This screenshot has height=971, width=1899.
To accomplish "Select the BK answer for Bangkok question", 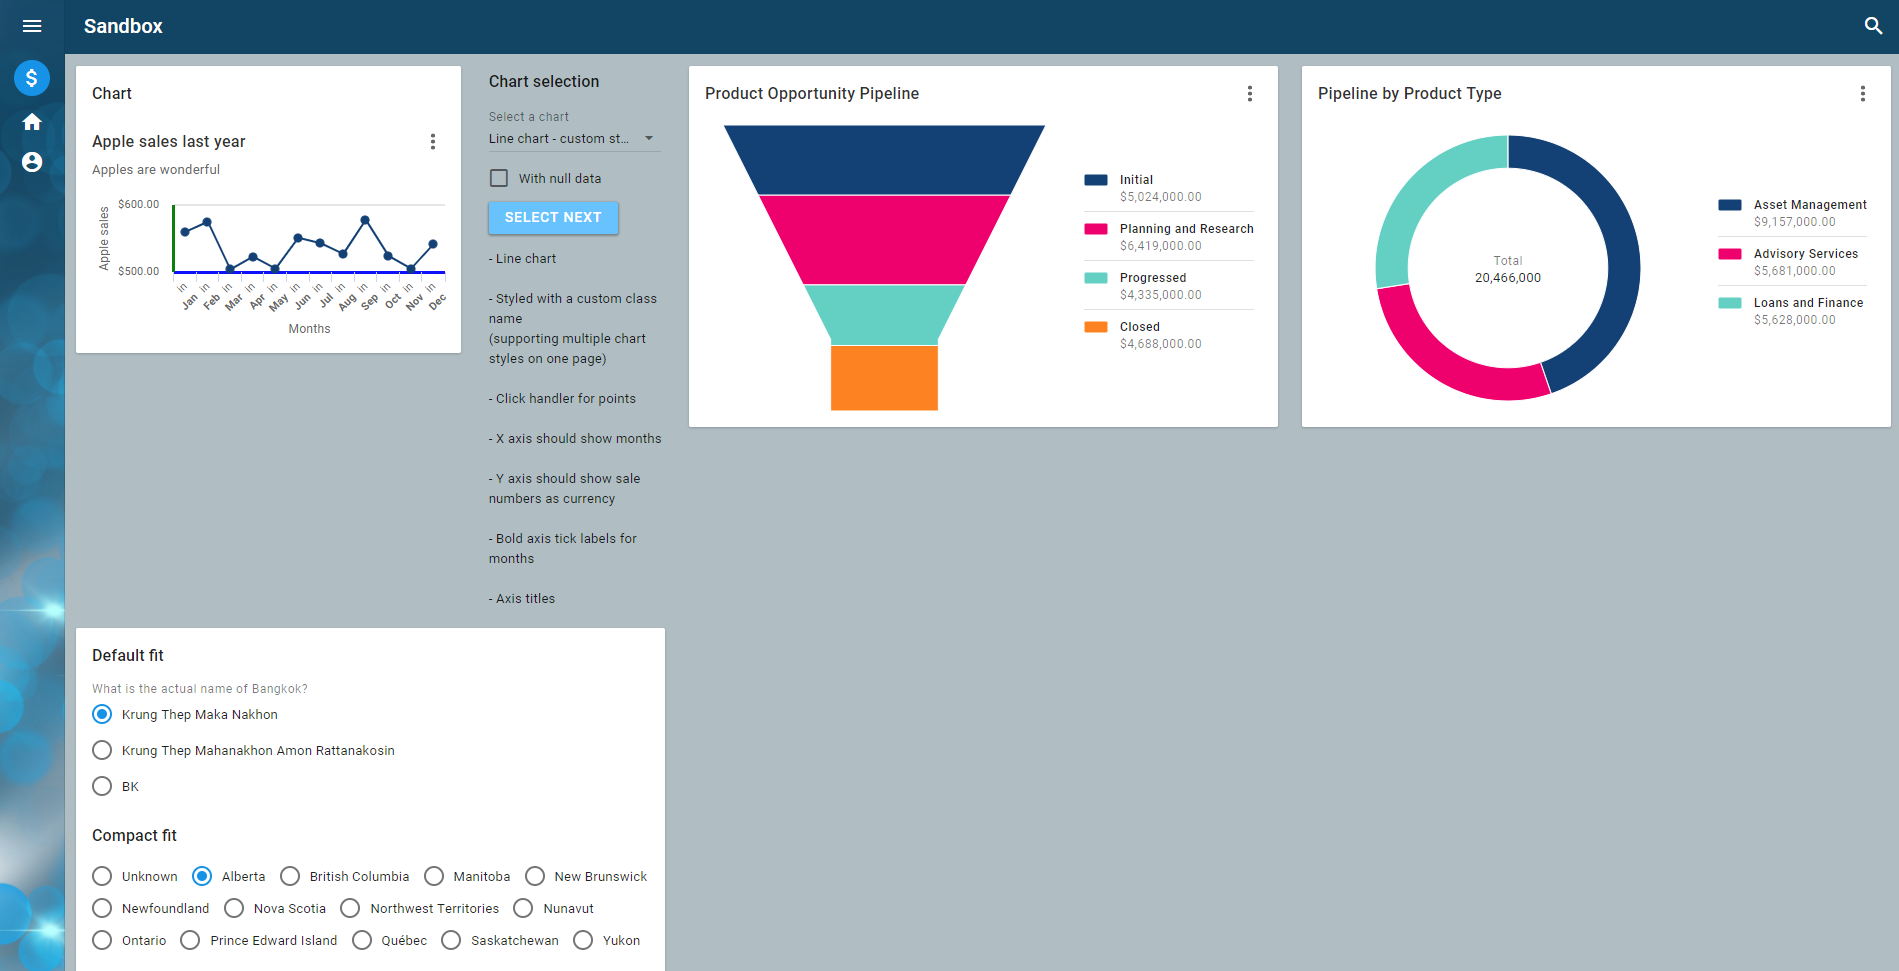I will pyautogui.click(x=101, y=786).
